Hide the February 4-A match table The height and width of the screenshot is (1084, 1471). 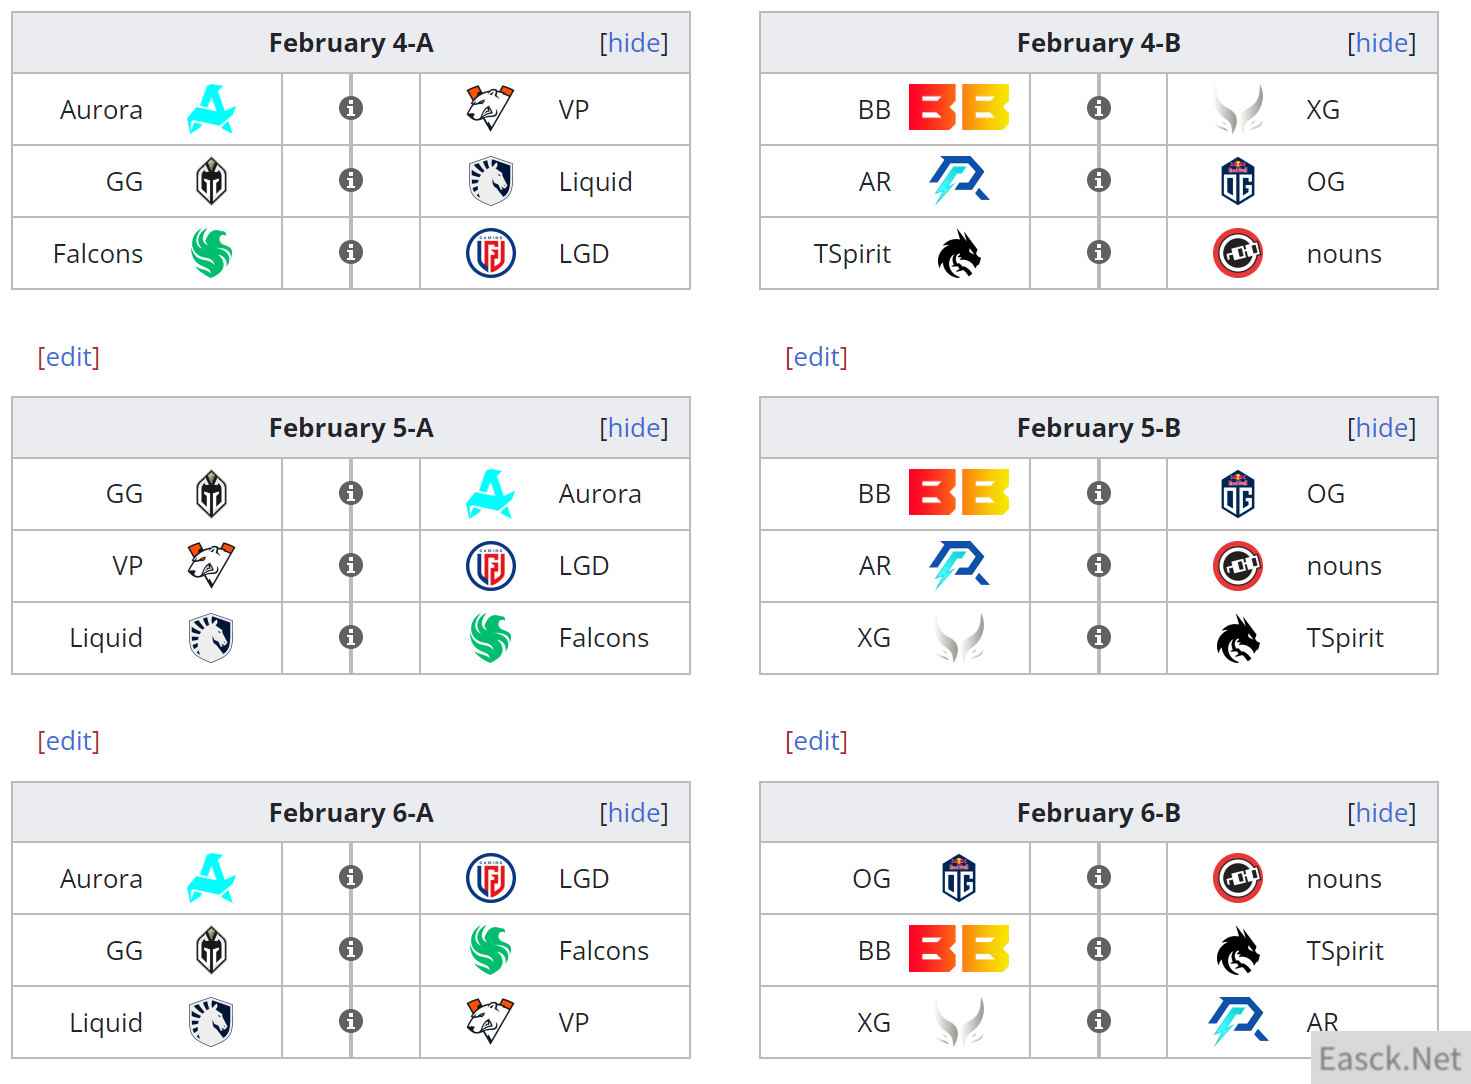(x=634, y=43)
